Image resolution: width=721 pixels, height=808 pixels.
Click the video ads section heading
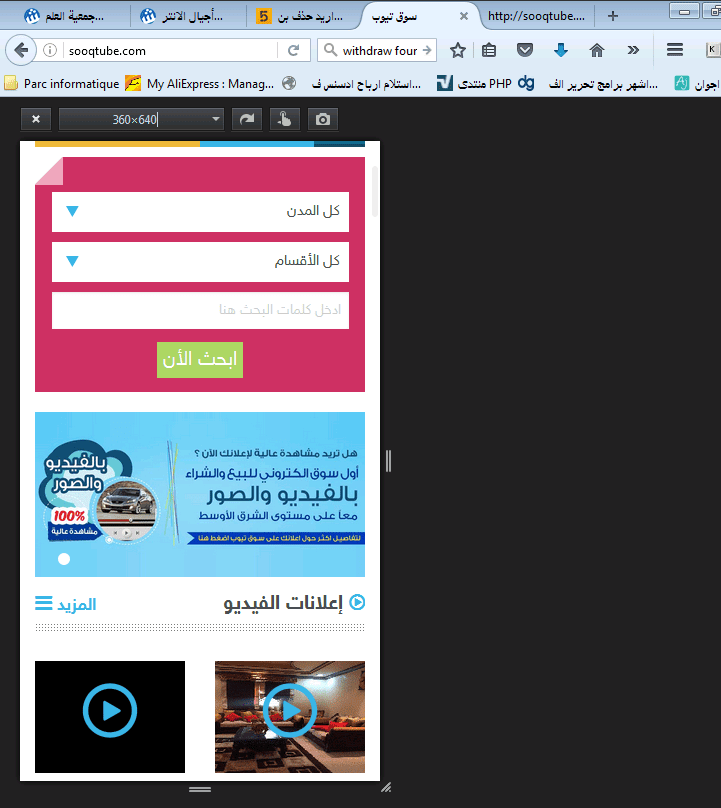(x=283, y=603)
